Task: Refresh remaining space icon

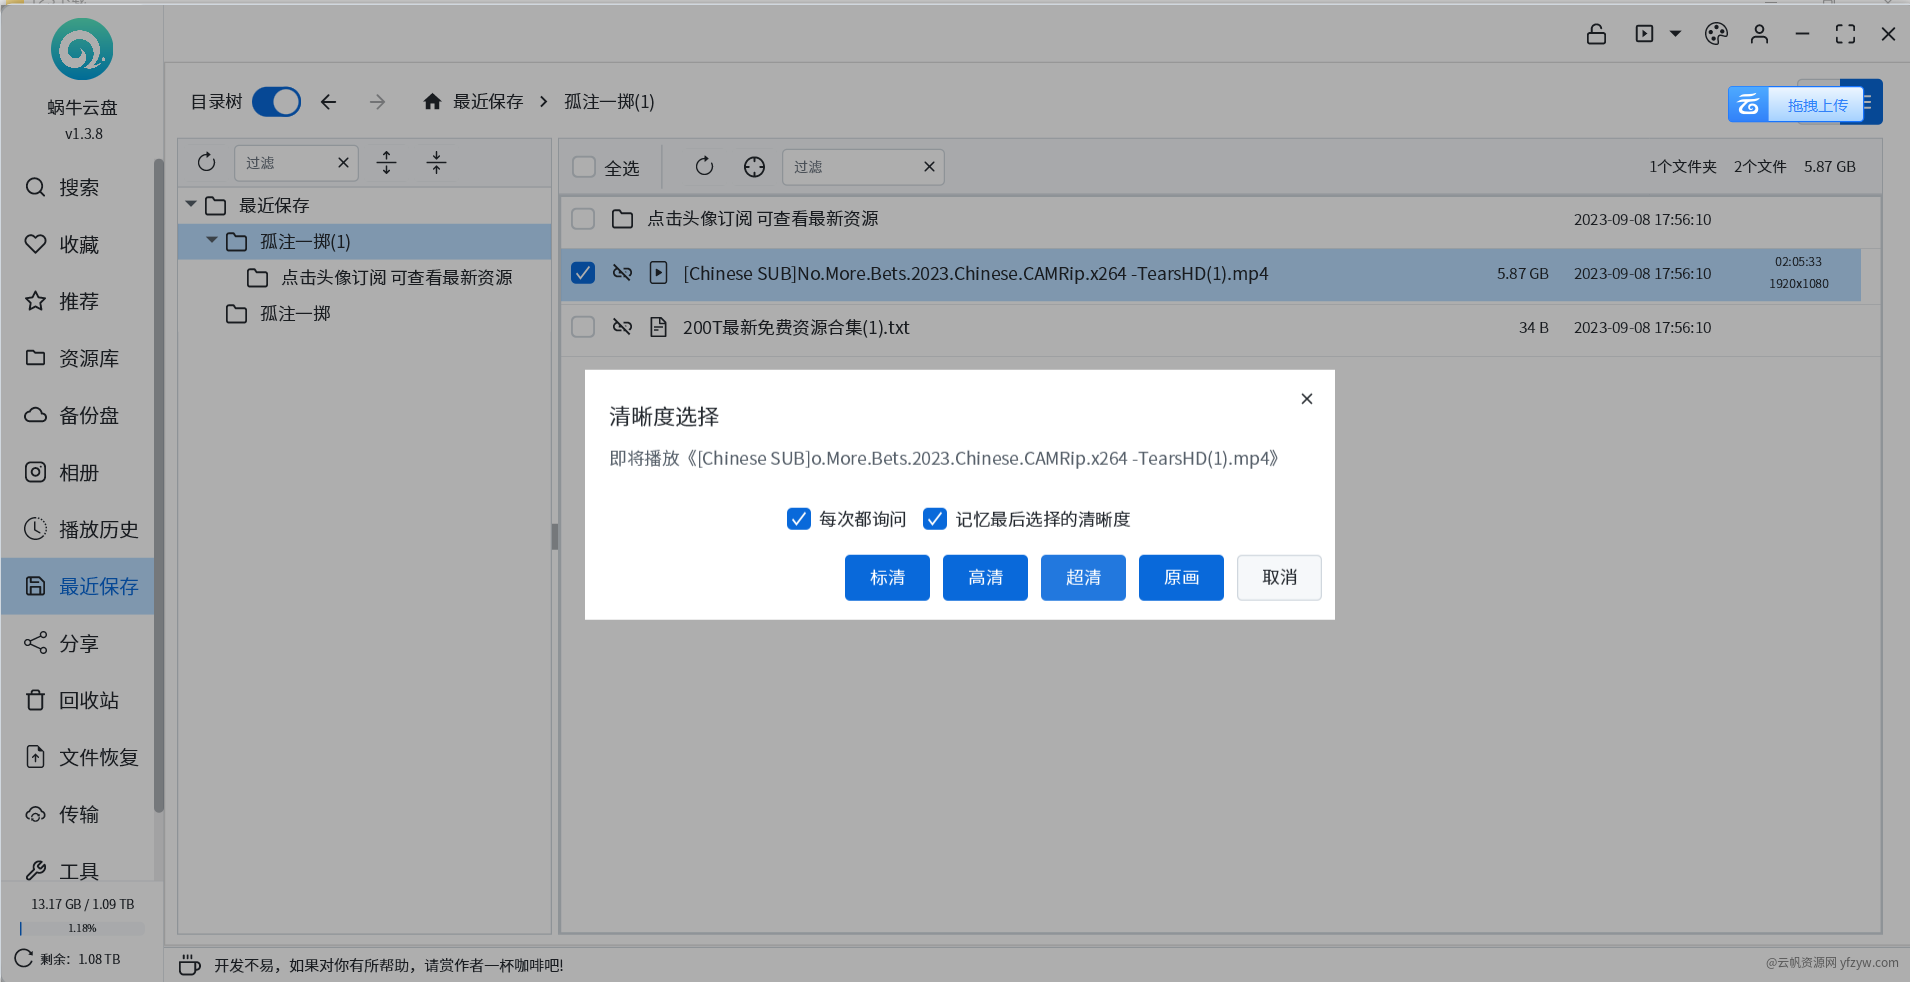Action: (24, 958)
